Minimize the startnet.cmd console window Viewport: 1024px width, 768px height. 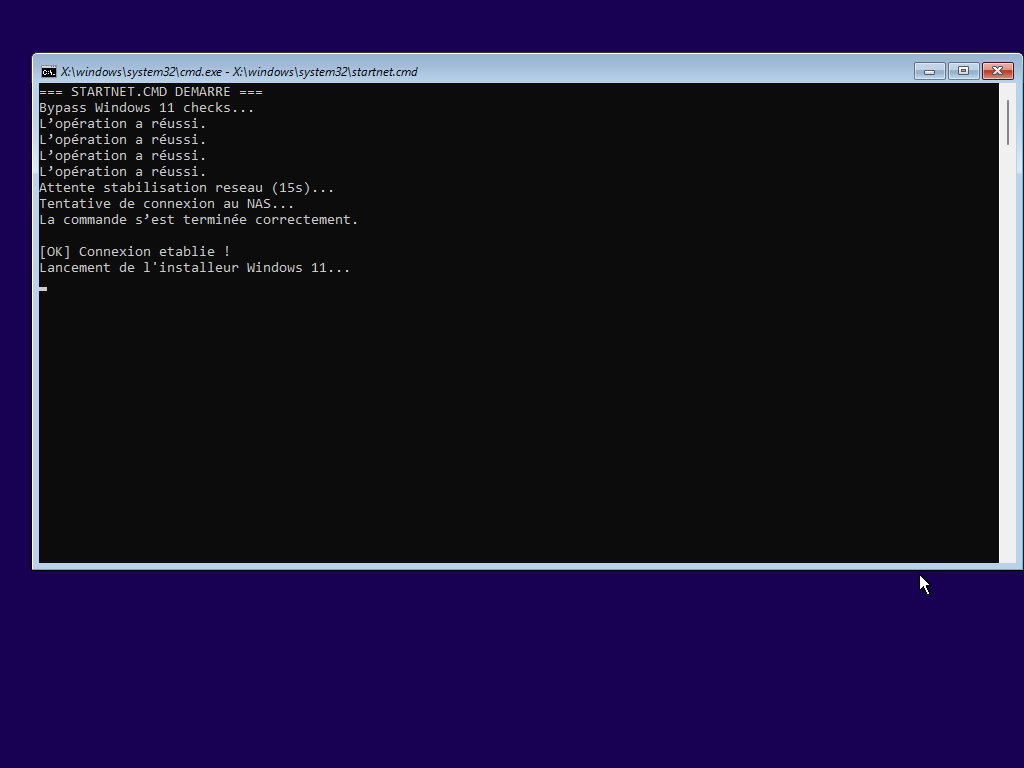tap(929, 71)
